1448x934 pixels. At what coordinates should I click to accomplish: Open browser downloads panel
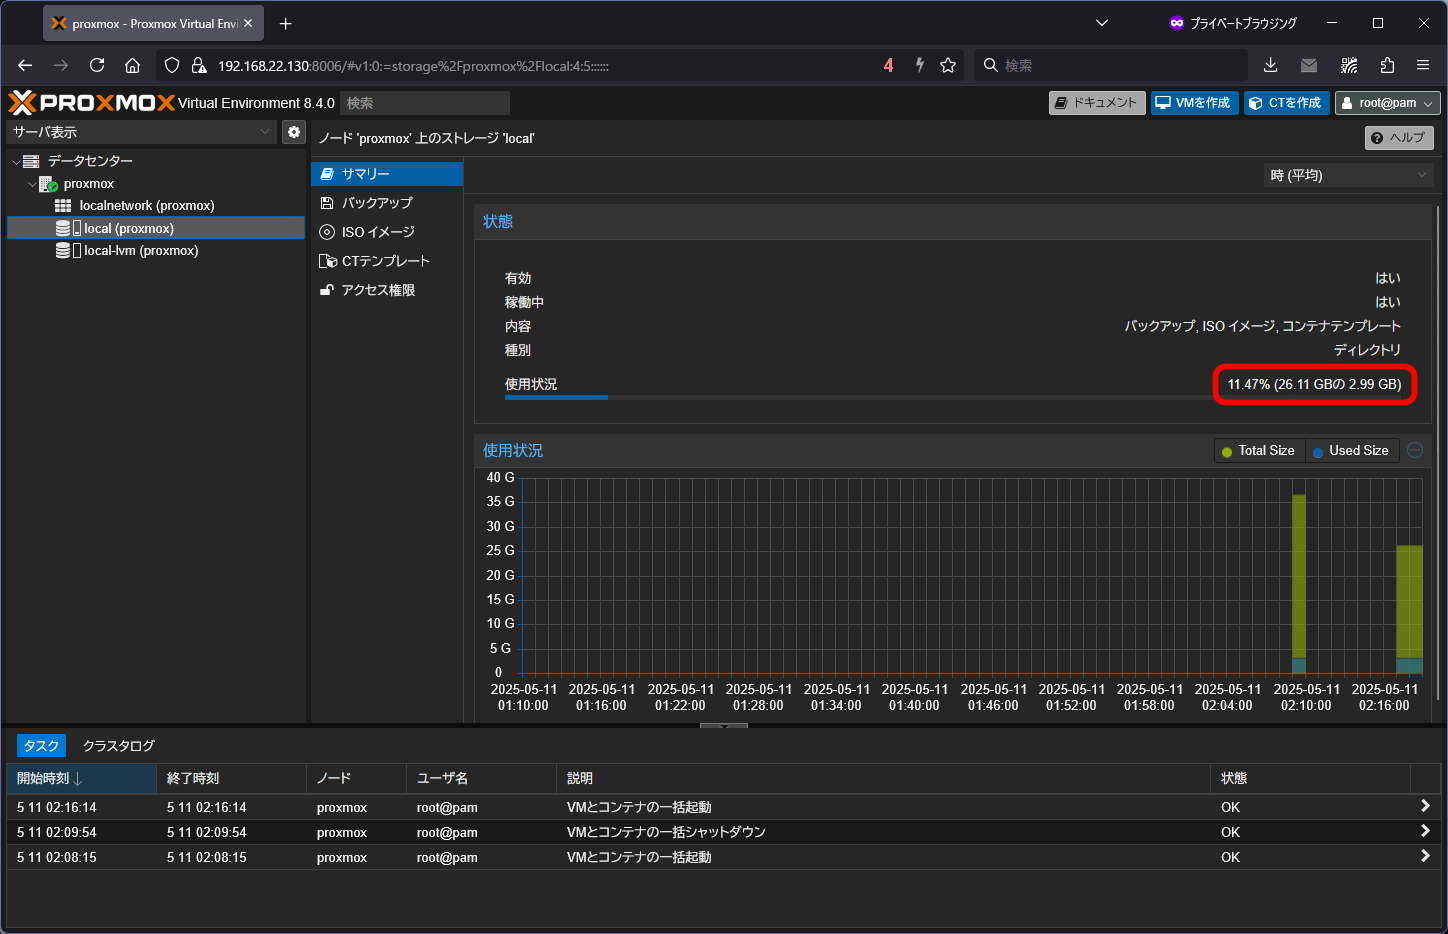pos(1270,65)
